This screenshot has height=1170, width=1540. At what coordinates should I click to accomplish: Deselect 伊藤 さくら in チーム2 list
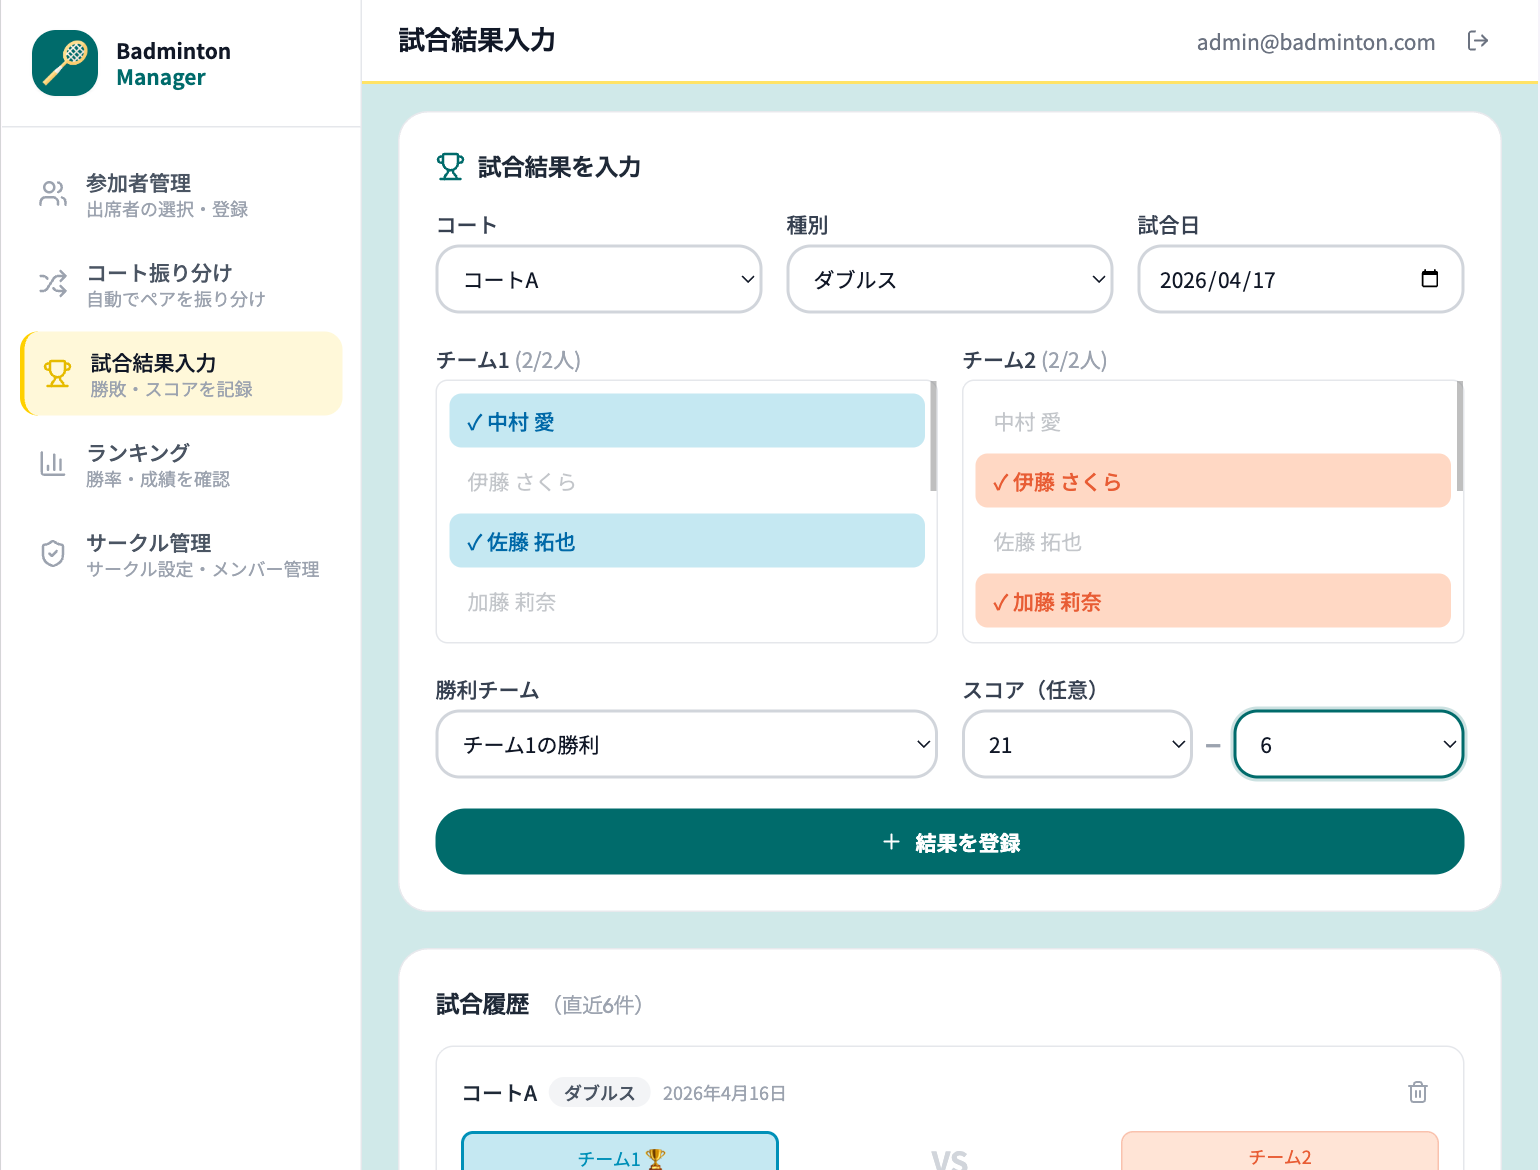click(1213, 481)
